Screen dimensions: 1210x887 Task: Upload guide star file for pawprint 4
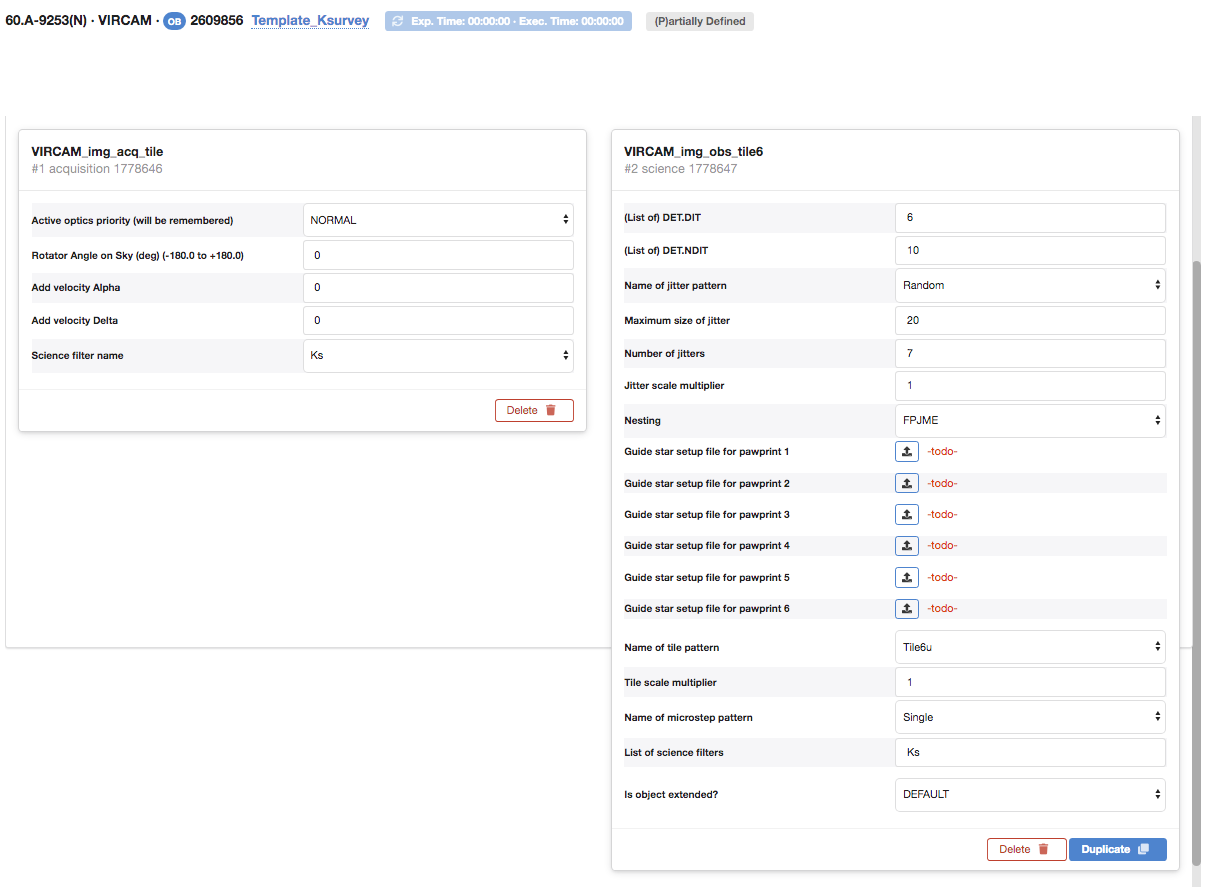click(906, 546)
